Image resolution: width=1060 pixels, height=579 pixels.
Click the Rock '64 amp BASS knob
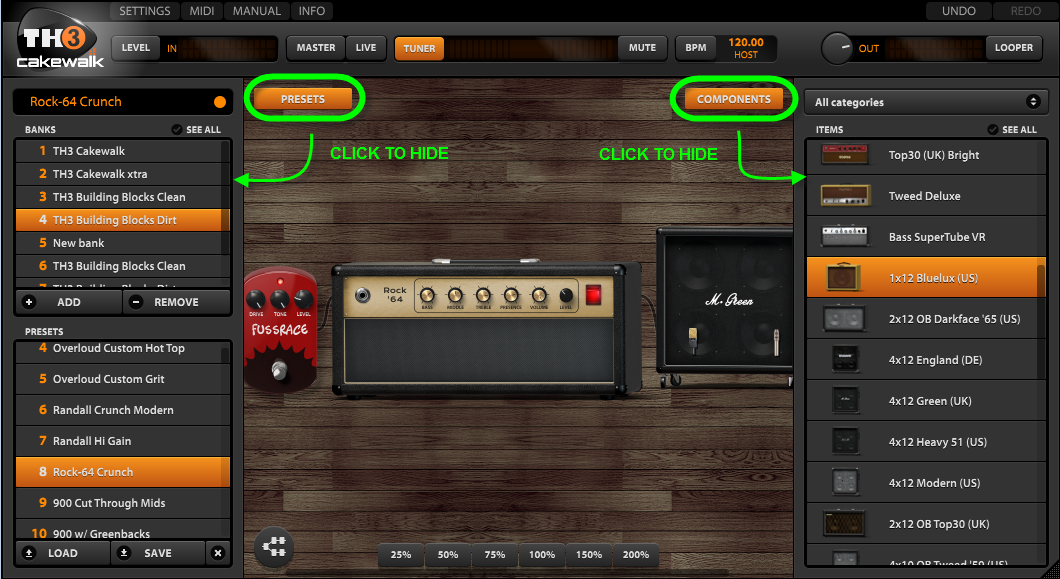point(427,296)
